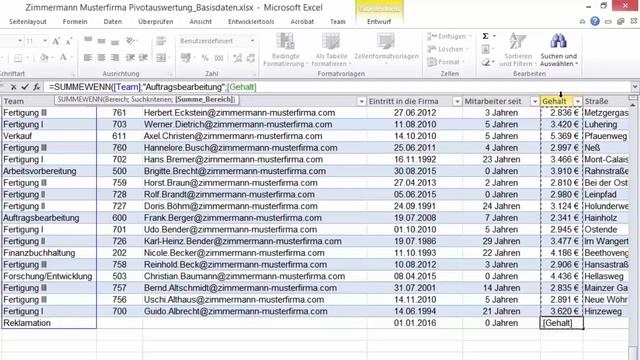Minimize the ribbon with the caret icon
The width and height of the screenshot is (640, 360).
582,22
